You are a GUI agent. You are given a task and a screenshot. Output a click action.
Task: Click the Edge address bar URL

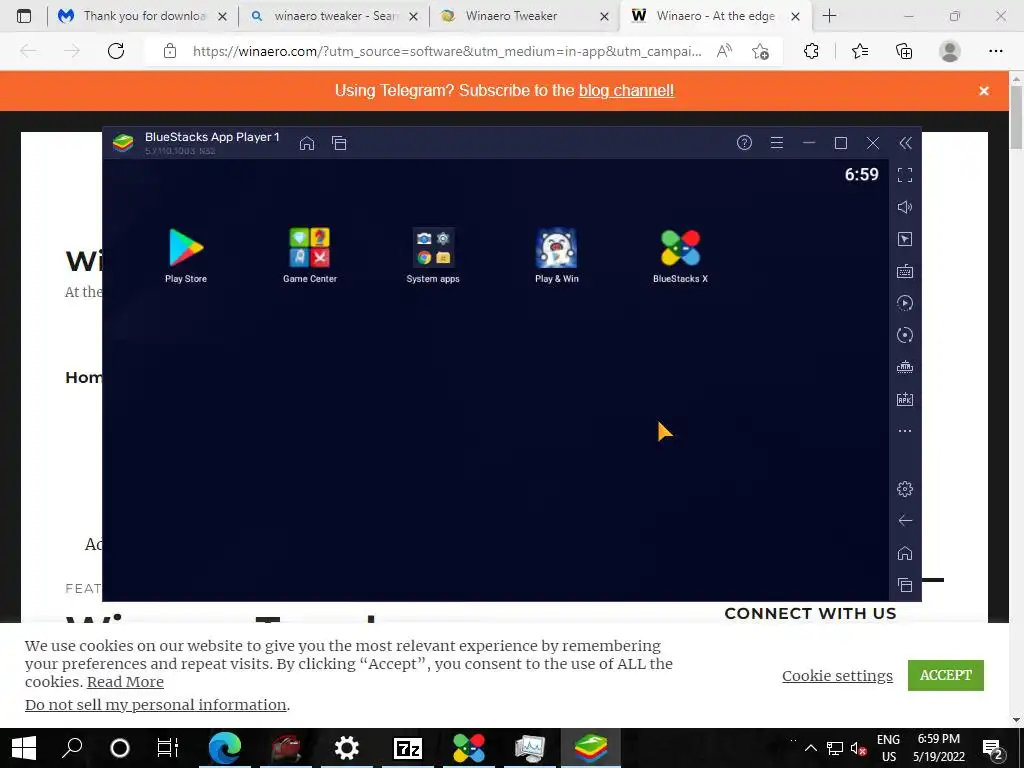click(x=447, y=51)
